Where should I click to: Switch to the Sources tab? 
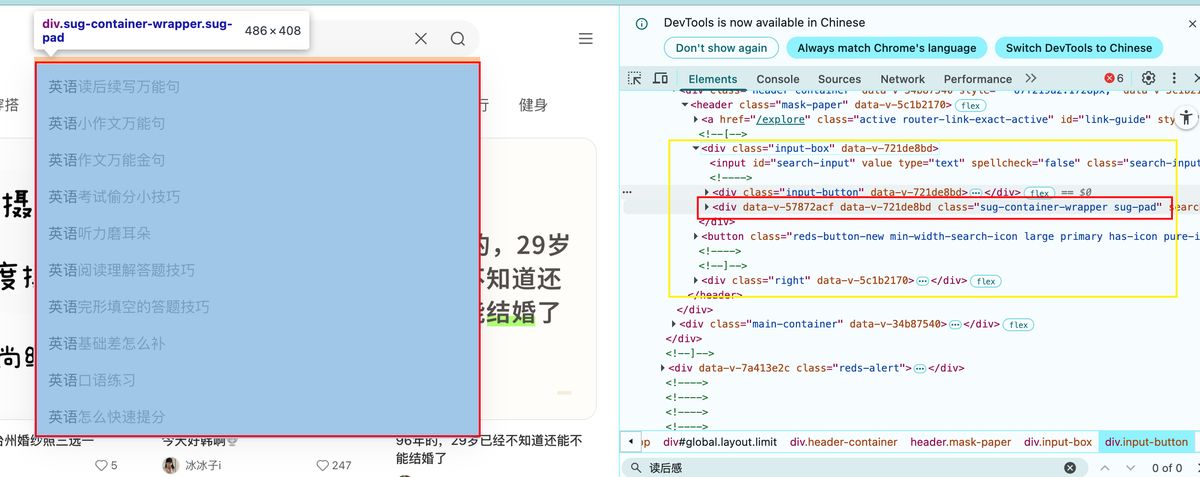839,79
